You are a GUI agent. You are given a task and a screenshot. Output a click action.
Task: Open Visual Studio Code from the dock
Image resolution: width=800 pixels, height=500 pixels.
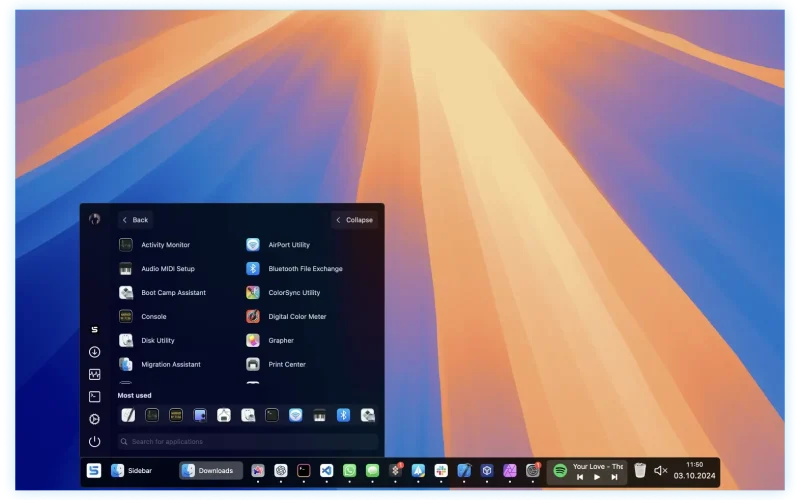click(x=327, y=471)
